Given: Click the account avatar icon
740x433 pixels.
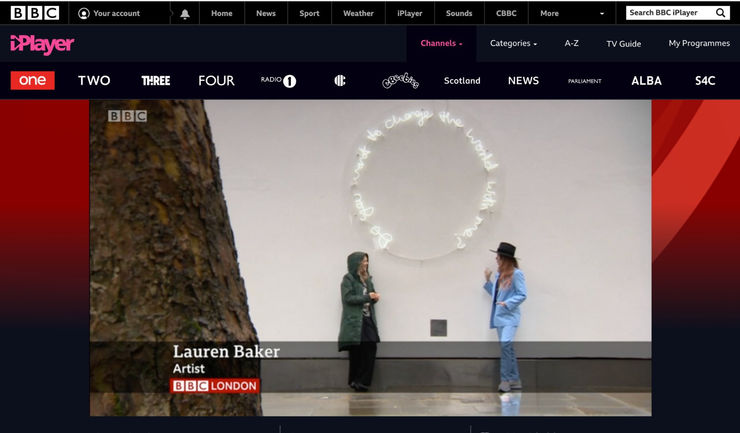Looking at the screenshot, I should point(84,13).
